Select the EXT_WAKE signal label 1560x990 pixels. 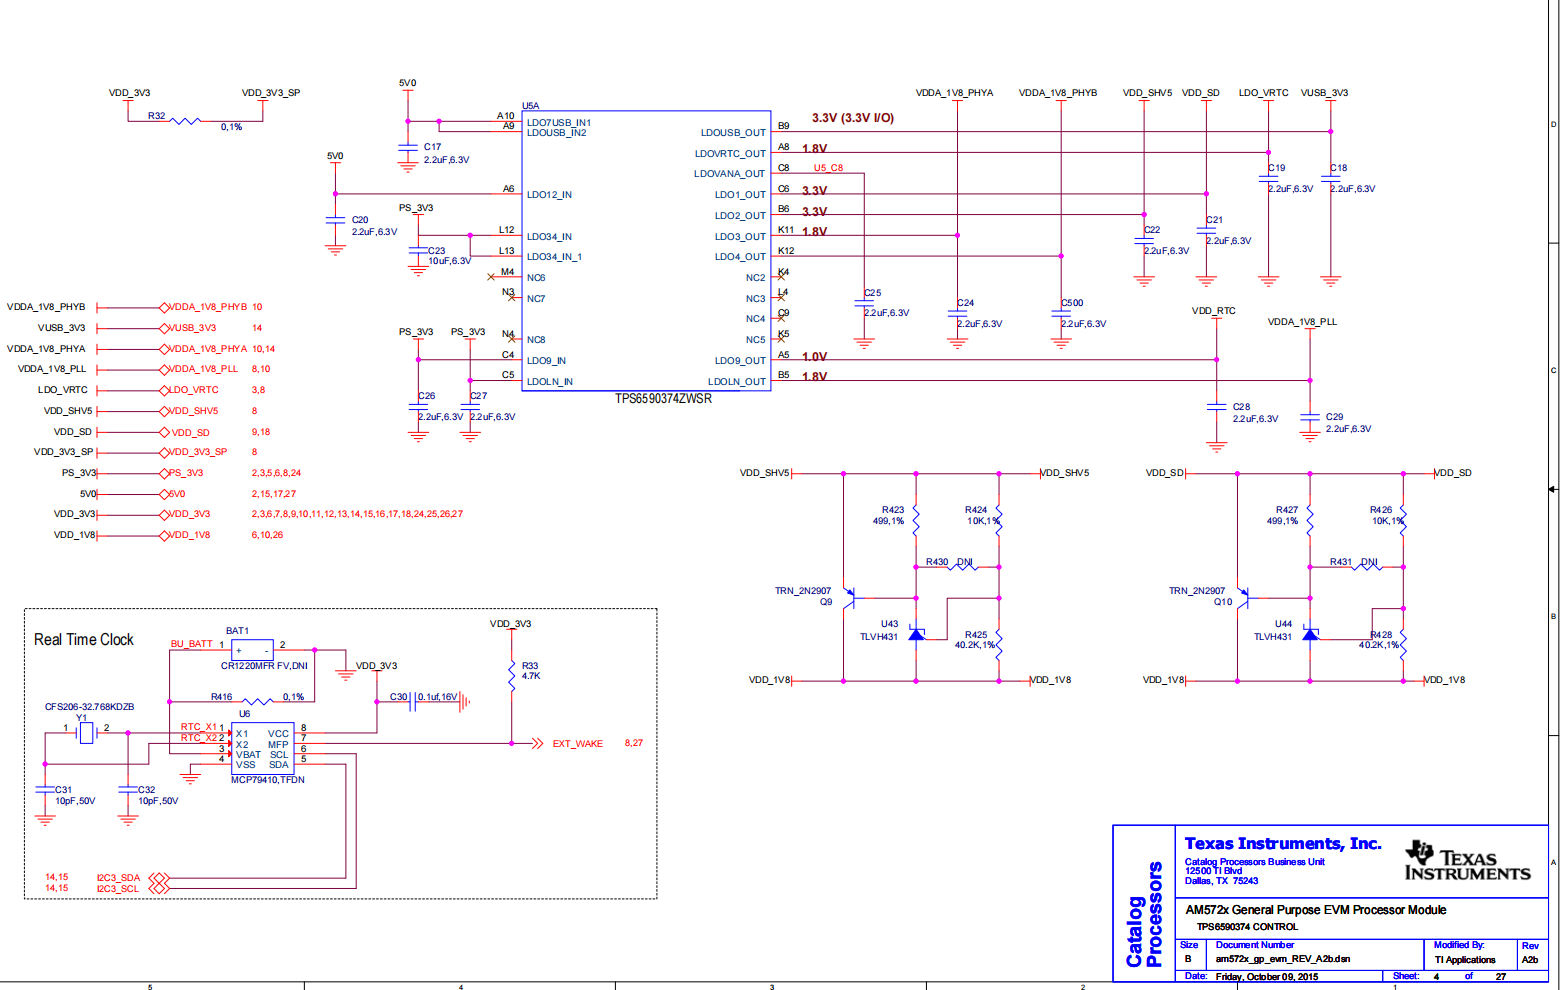point(578,743)
